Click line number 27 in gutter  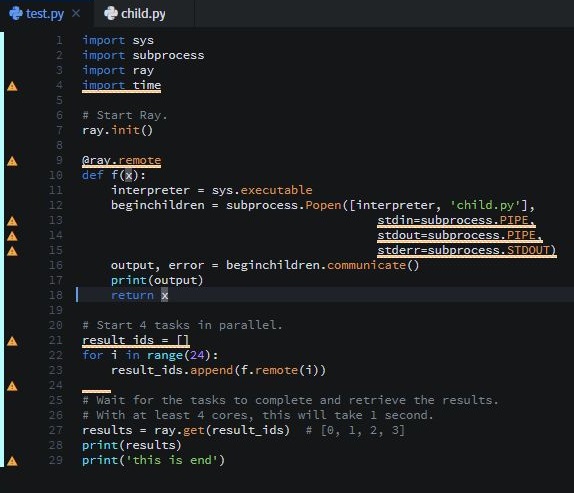coord(56,430)
